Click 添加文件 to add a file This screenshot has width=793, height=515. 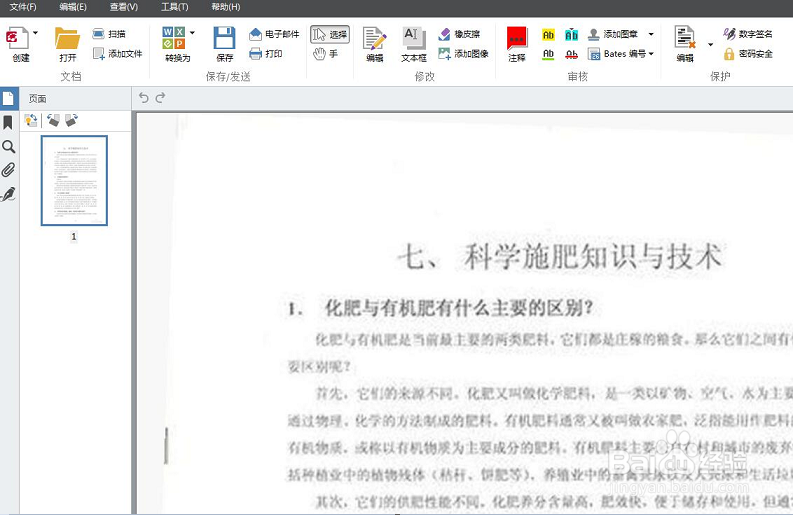click(118, 54)
